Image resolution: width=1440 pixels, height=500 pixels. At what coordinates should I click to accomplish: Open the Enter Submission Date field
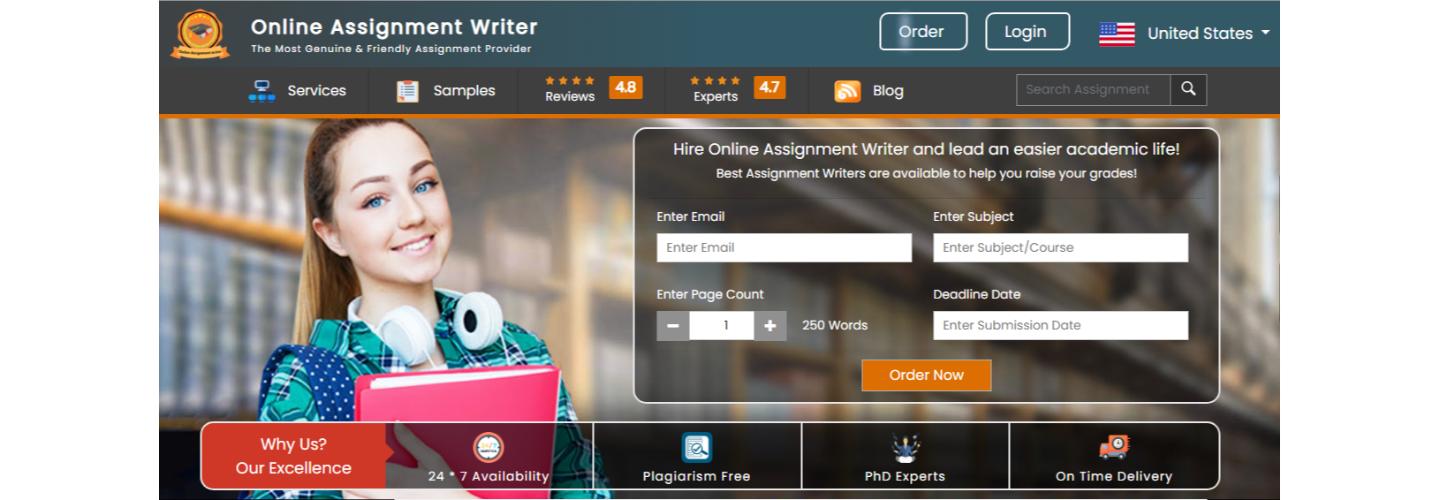pos(1060,326)
